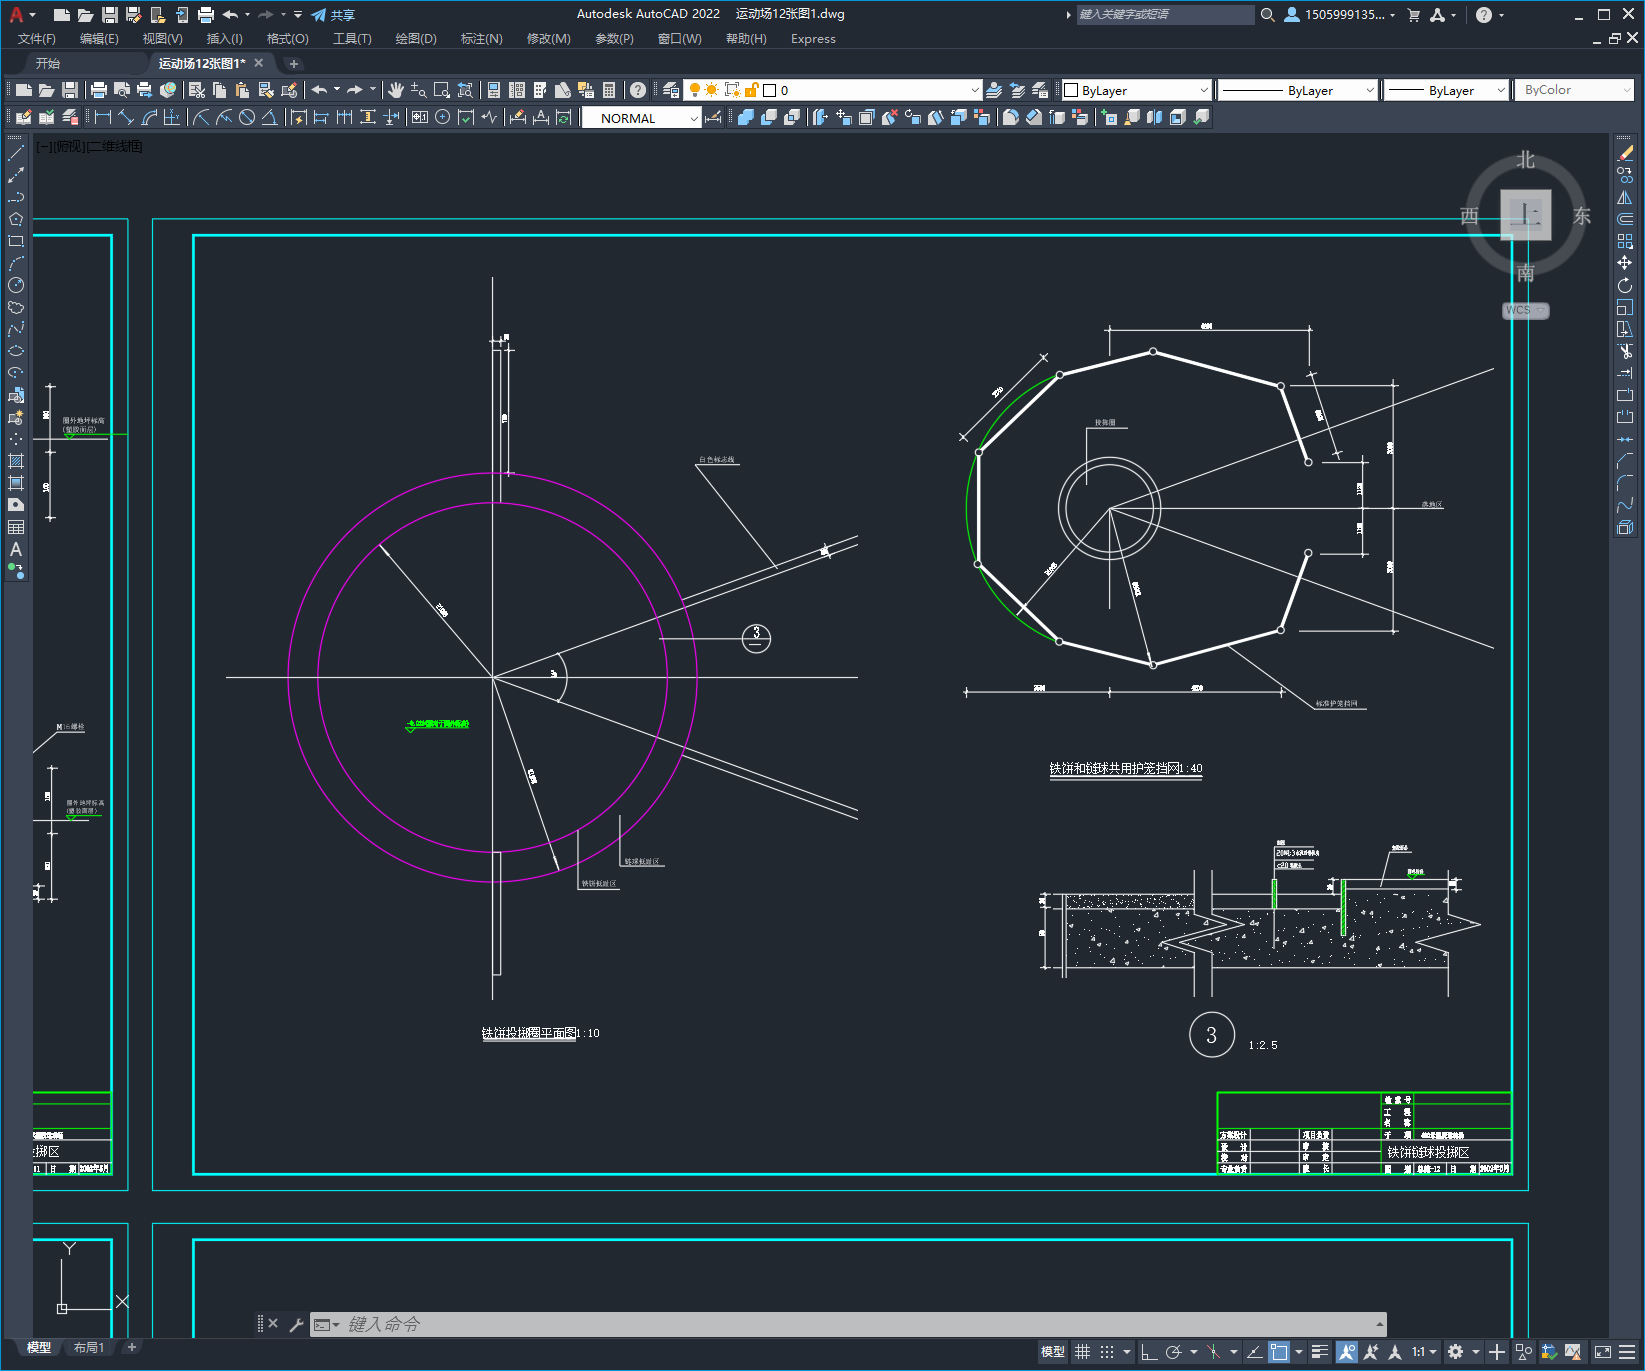
Task: Open the ByLayer lineweight dropdown
Action: 1446,90
